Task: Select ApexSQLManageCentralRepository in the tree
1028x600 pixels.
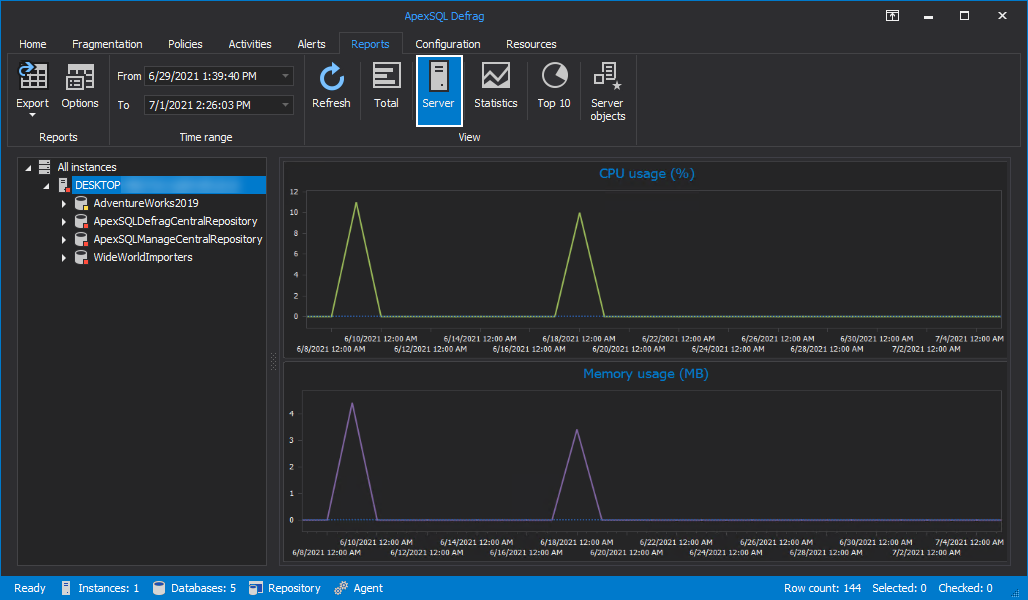Action: click(178, 239)
